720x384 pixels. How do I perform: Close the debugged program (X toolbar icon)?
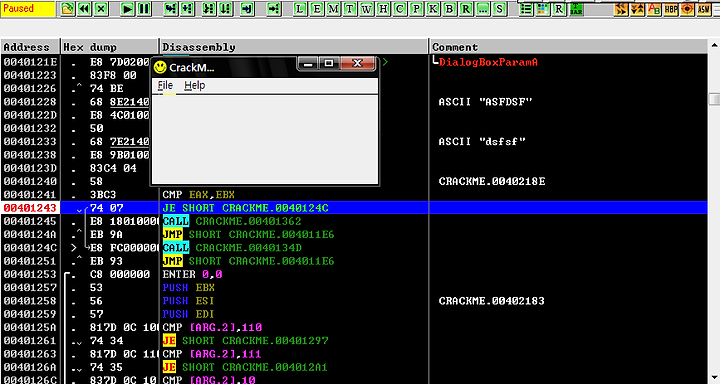click(x=101, y=9)
